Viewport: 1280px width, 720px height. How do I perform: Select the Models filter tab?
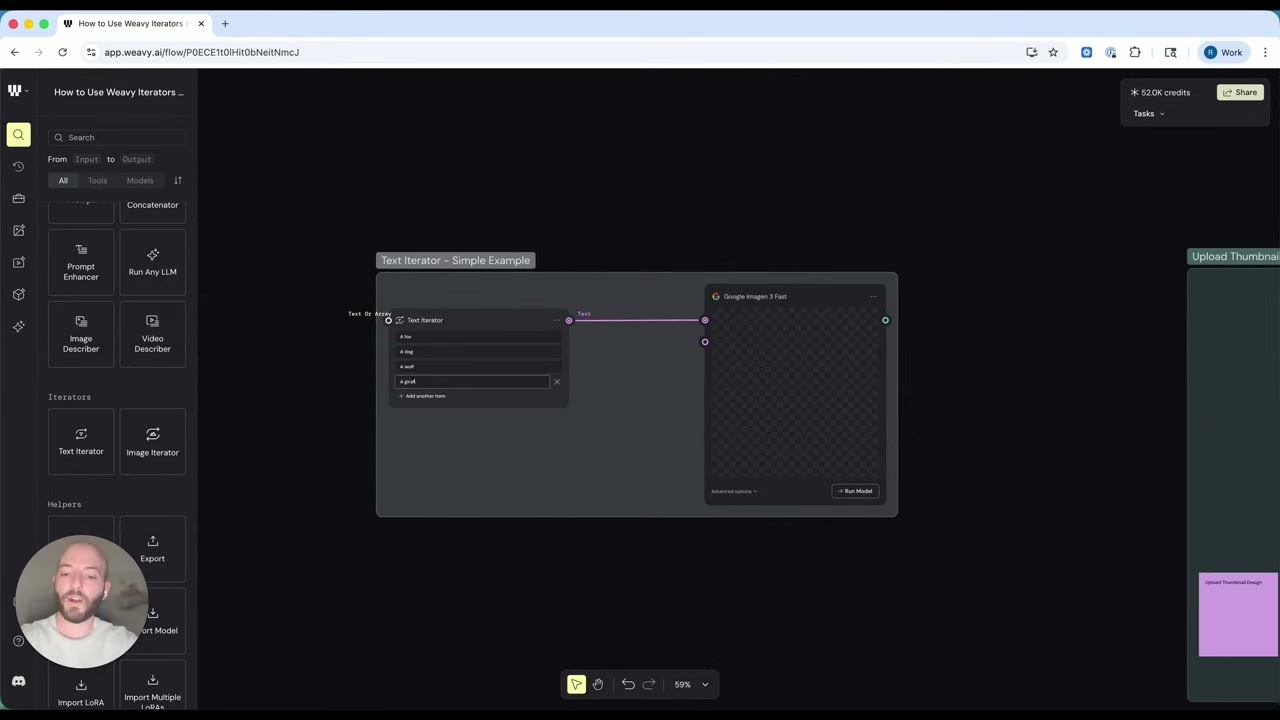[x=140, y=180]
